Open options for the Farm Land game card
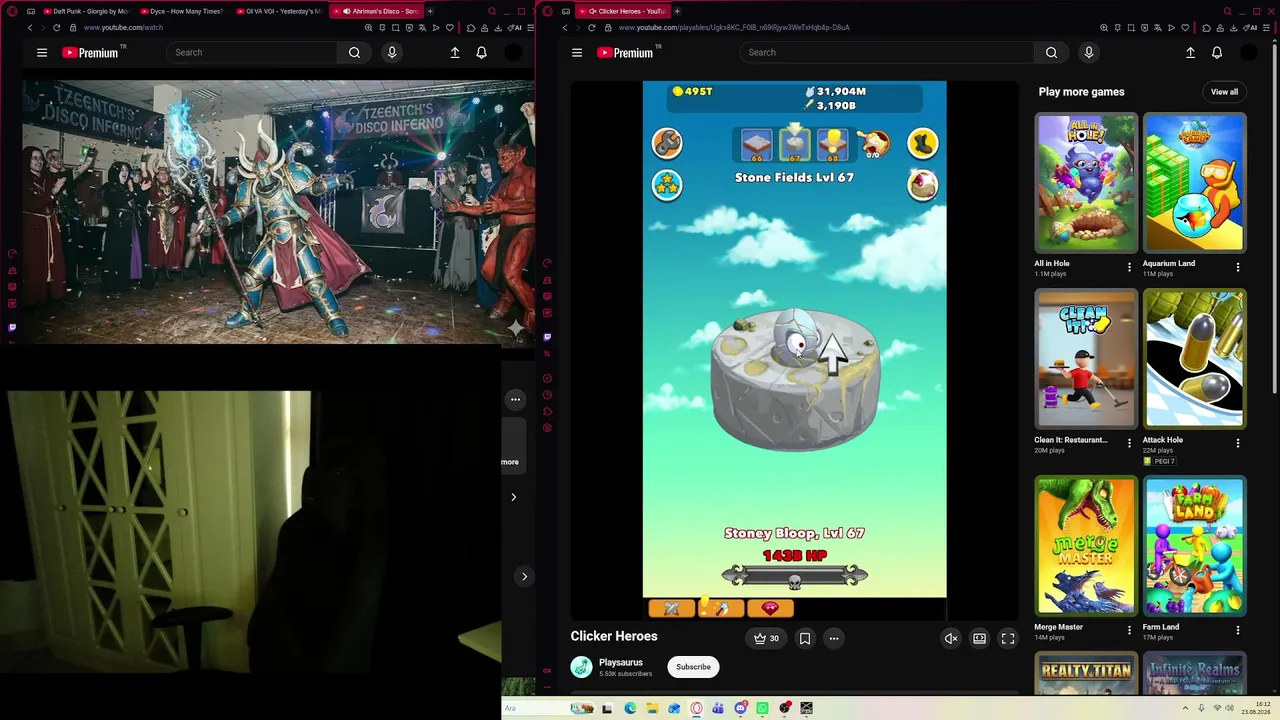The width and height of the screenshot is (1280, 720). pyautogui.click(x=1238, y=630)
